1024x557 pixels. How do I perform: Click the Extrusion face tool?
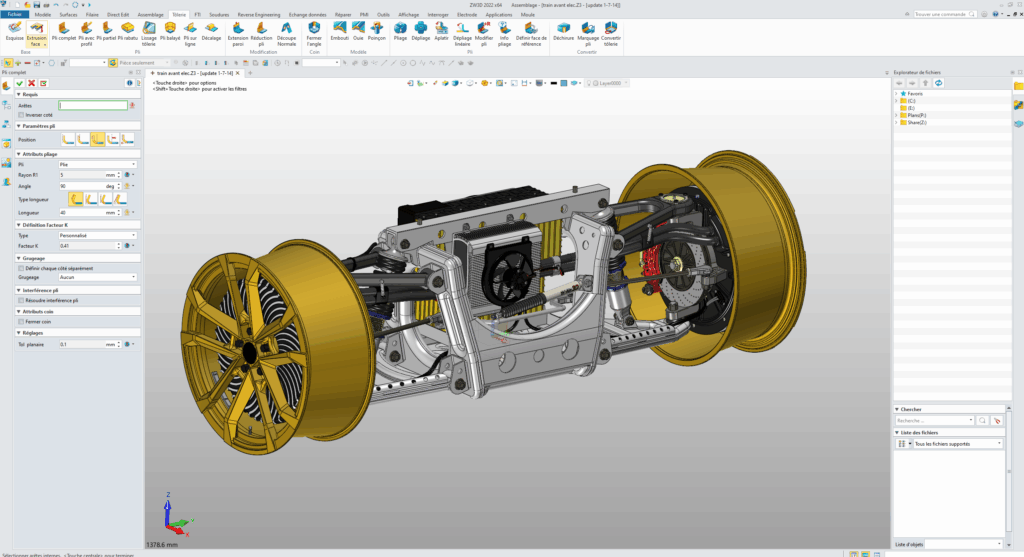click(x=37, y=34)
